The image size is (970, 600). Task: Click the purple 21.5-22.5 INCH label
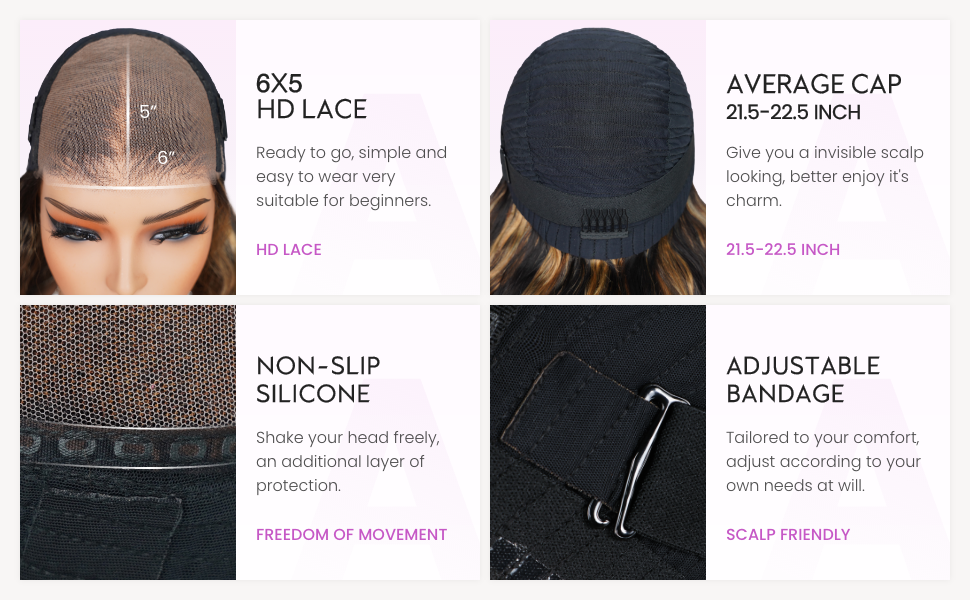click(x=783, y=249)
